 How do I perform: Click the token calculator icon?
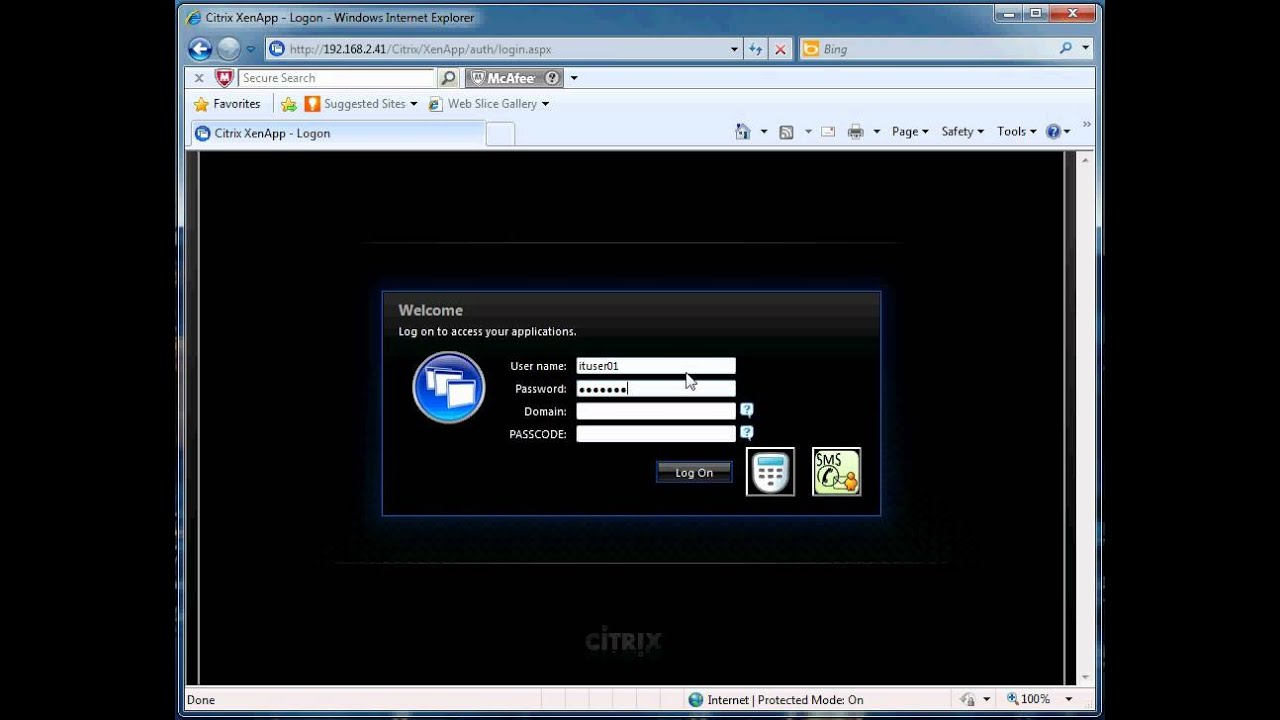(x=771, y=472)
